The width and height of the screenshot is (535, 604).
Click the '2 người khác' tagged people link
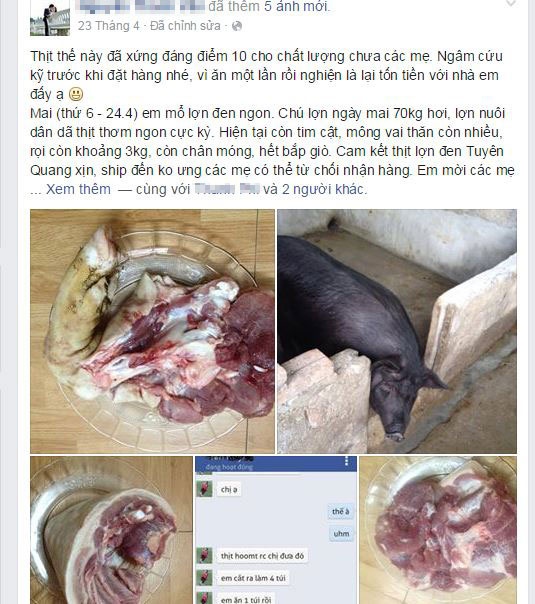coord(323,189)
